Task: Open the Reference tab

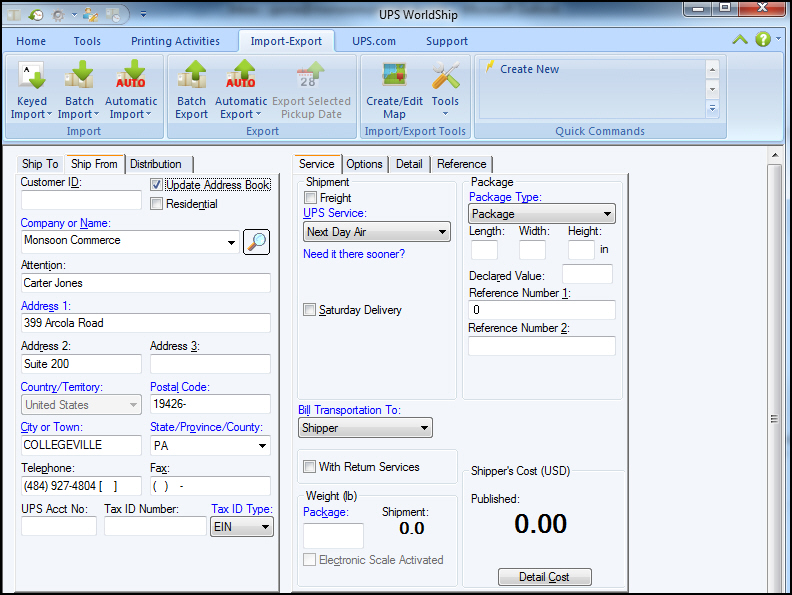Action: click(462, 164)
